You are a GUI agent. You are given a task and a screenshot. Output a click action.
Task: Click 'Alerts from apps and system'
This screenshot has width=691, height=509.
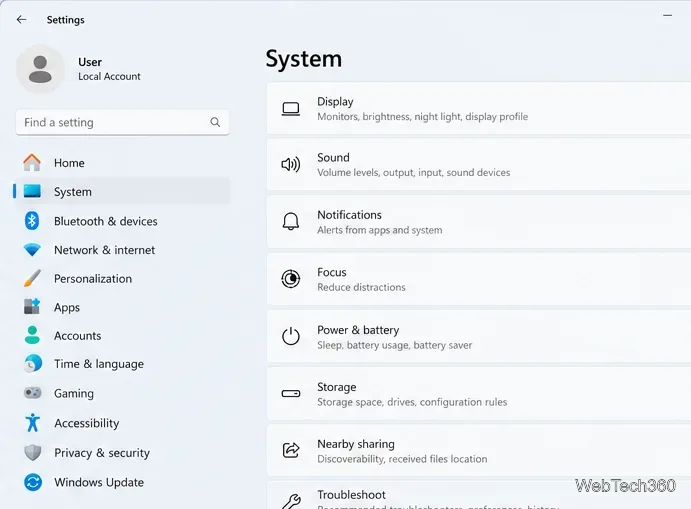[380, 230]
